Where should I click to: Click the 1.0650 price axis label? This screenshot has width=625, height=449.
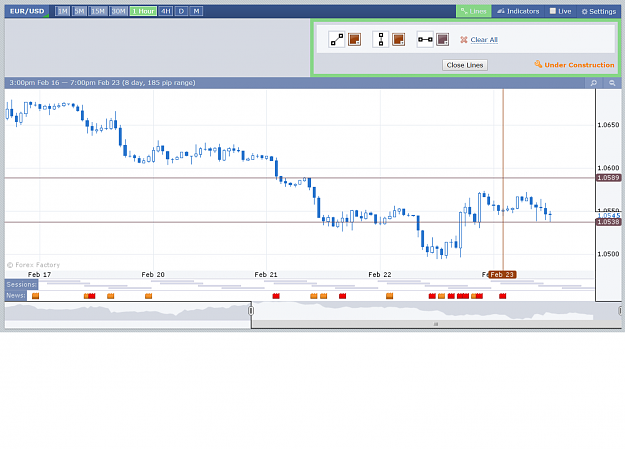click(x=608, y=125)
